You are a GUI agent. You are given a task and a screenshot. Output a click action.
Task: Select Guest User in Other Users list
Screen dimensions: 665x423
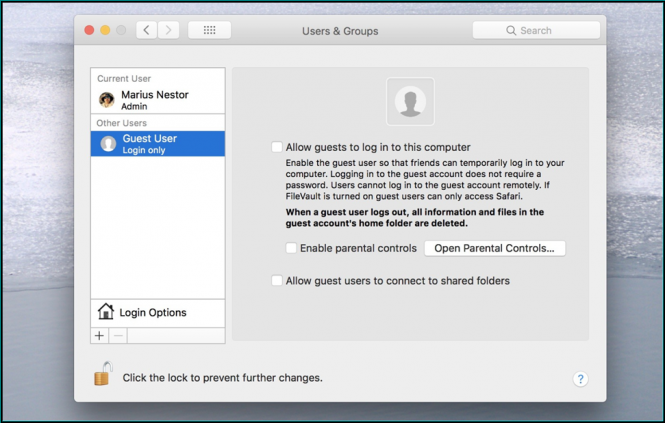point(158,143)
